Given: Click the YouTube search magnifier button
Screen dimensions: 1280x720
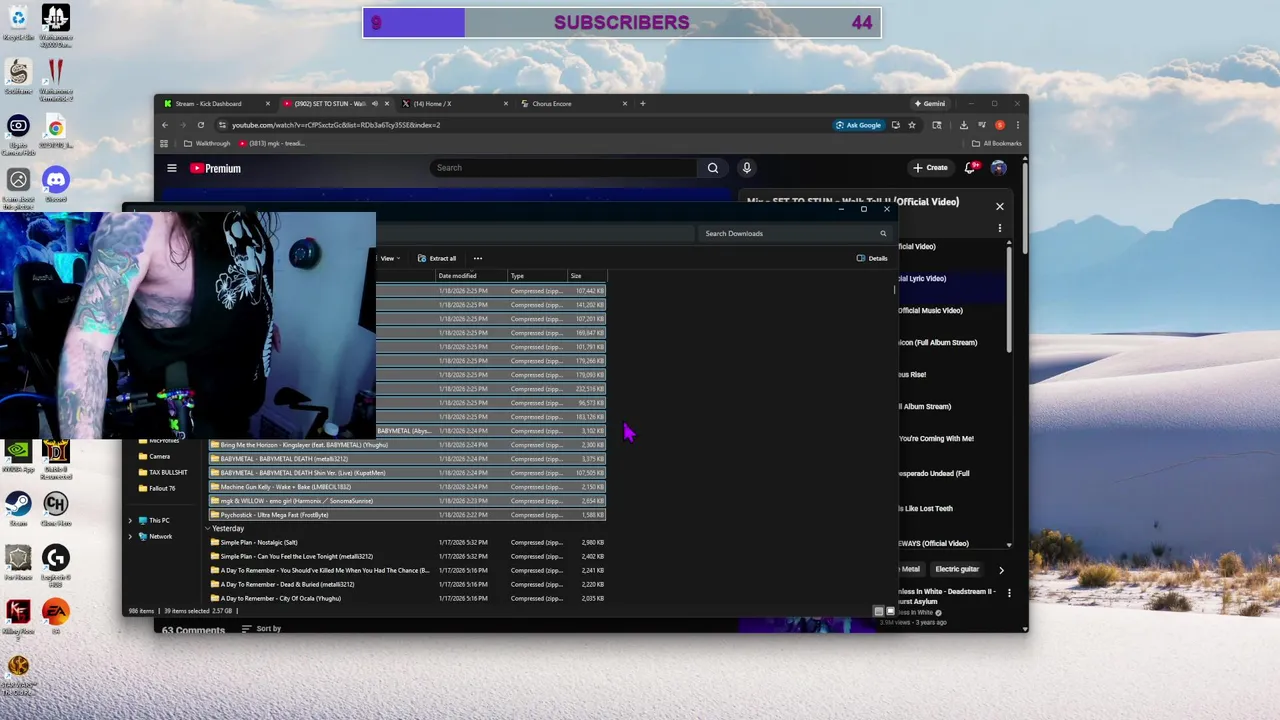Looking at the screenshot, I should [x=713, y=168].
